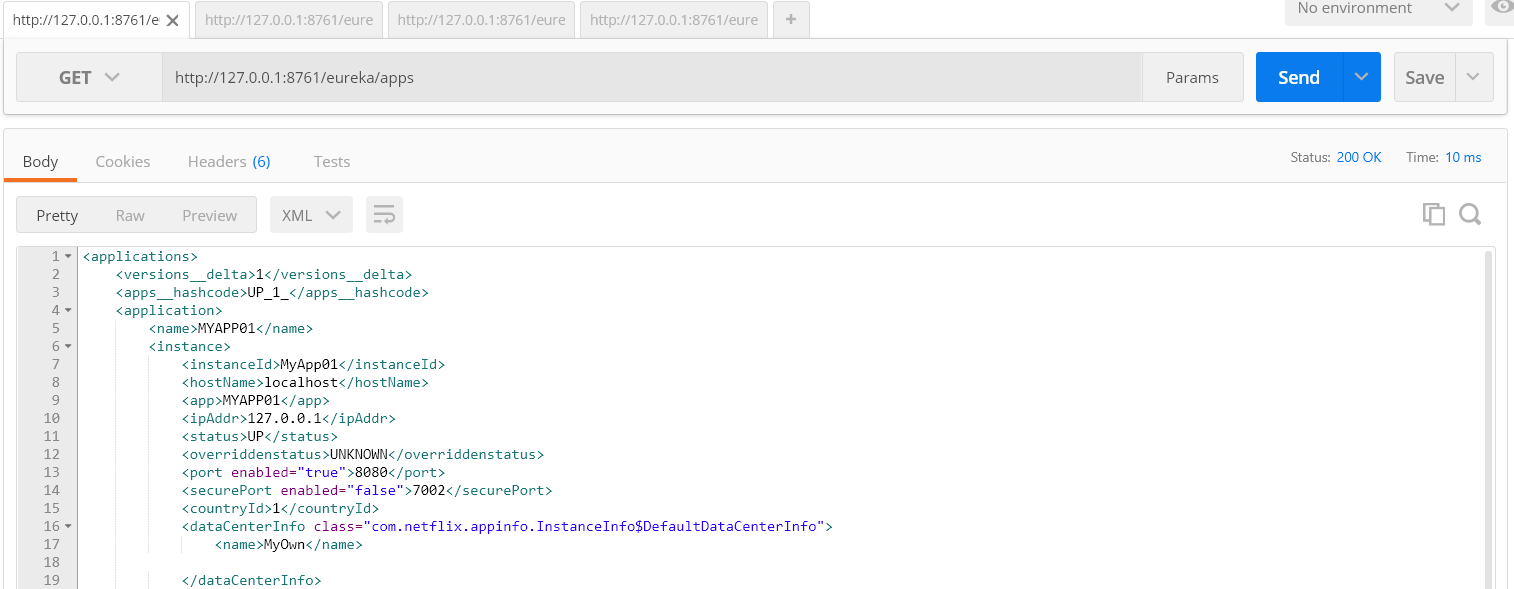Open the Save button dropdown arrow
The image size is (1514, 589).
click(x=1474, y=78)
